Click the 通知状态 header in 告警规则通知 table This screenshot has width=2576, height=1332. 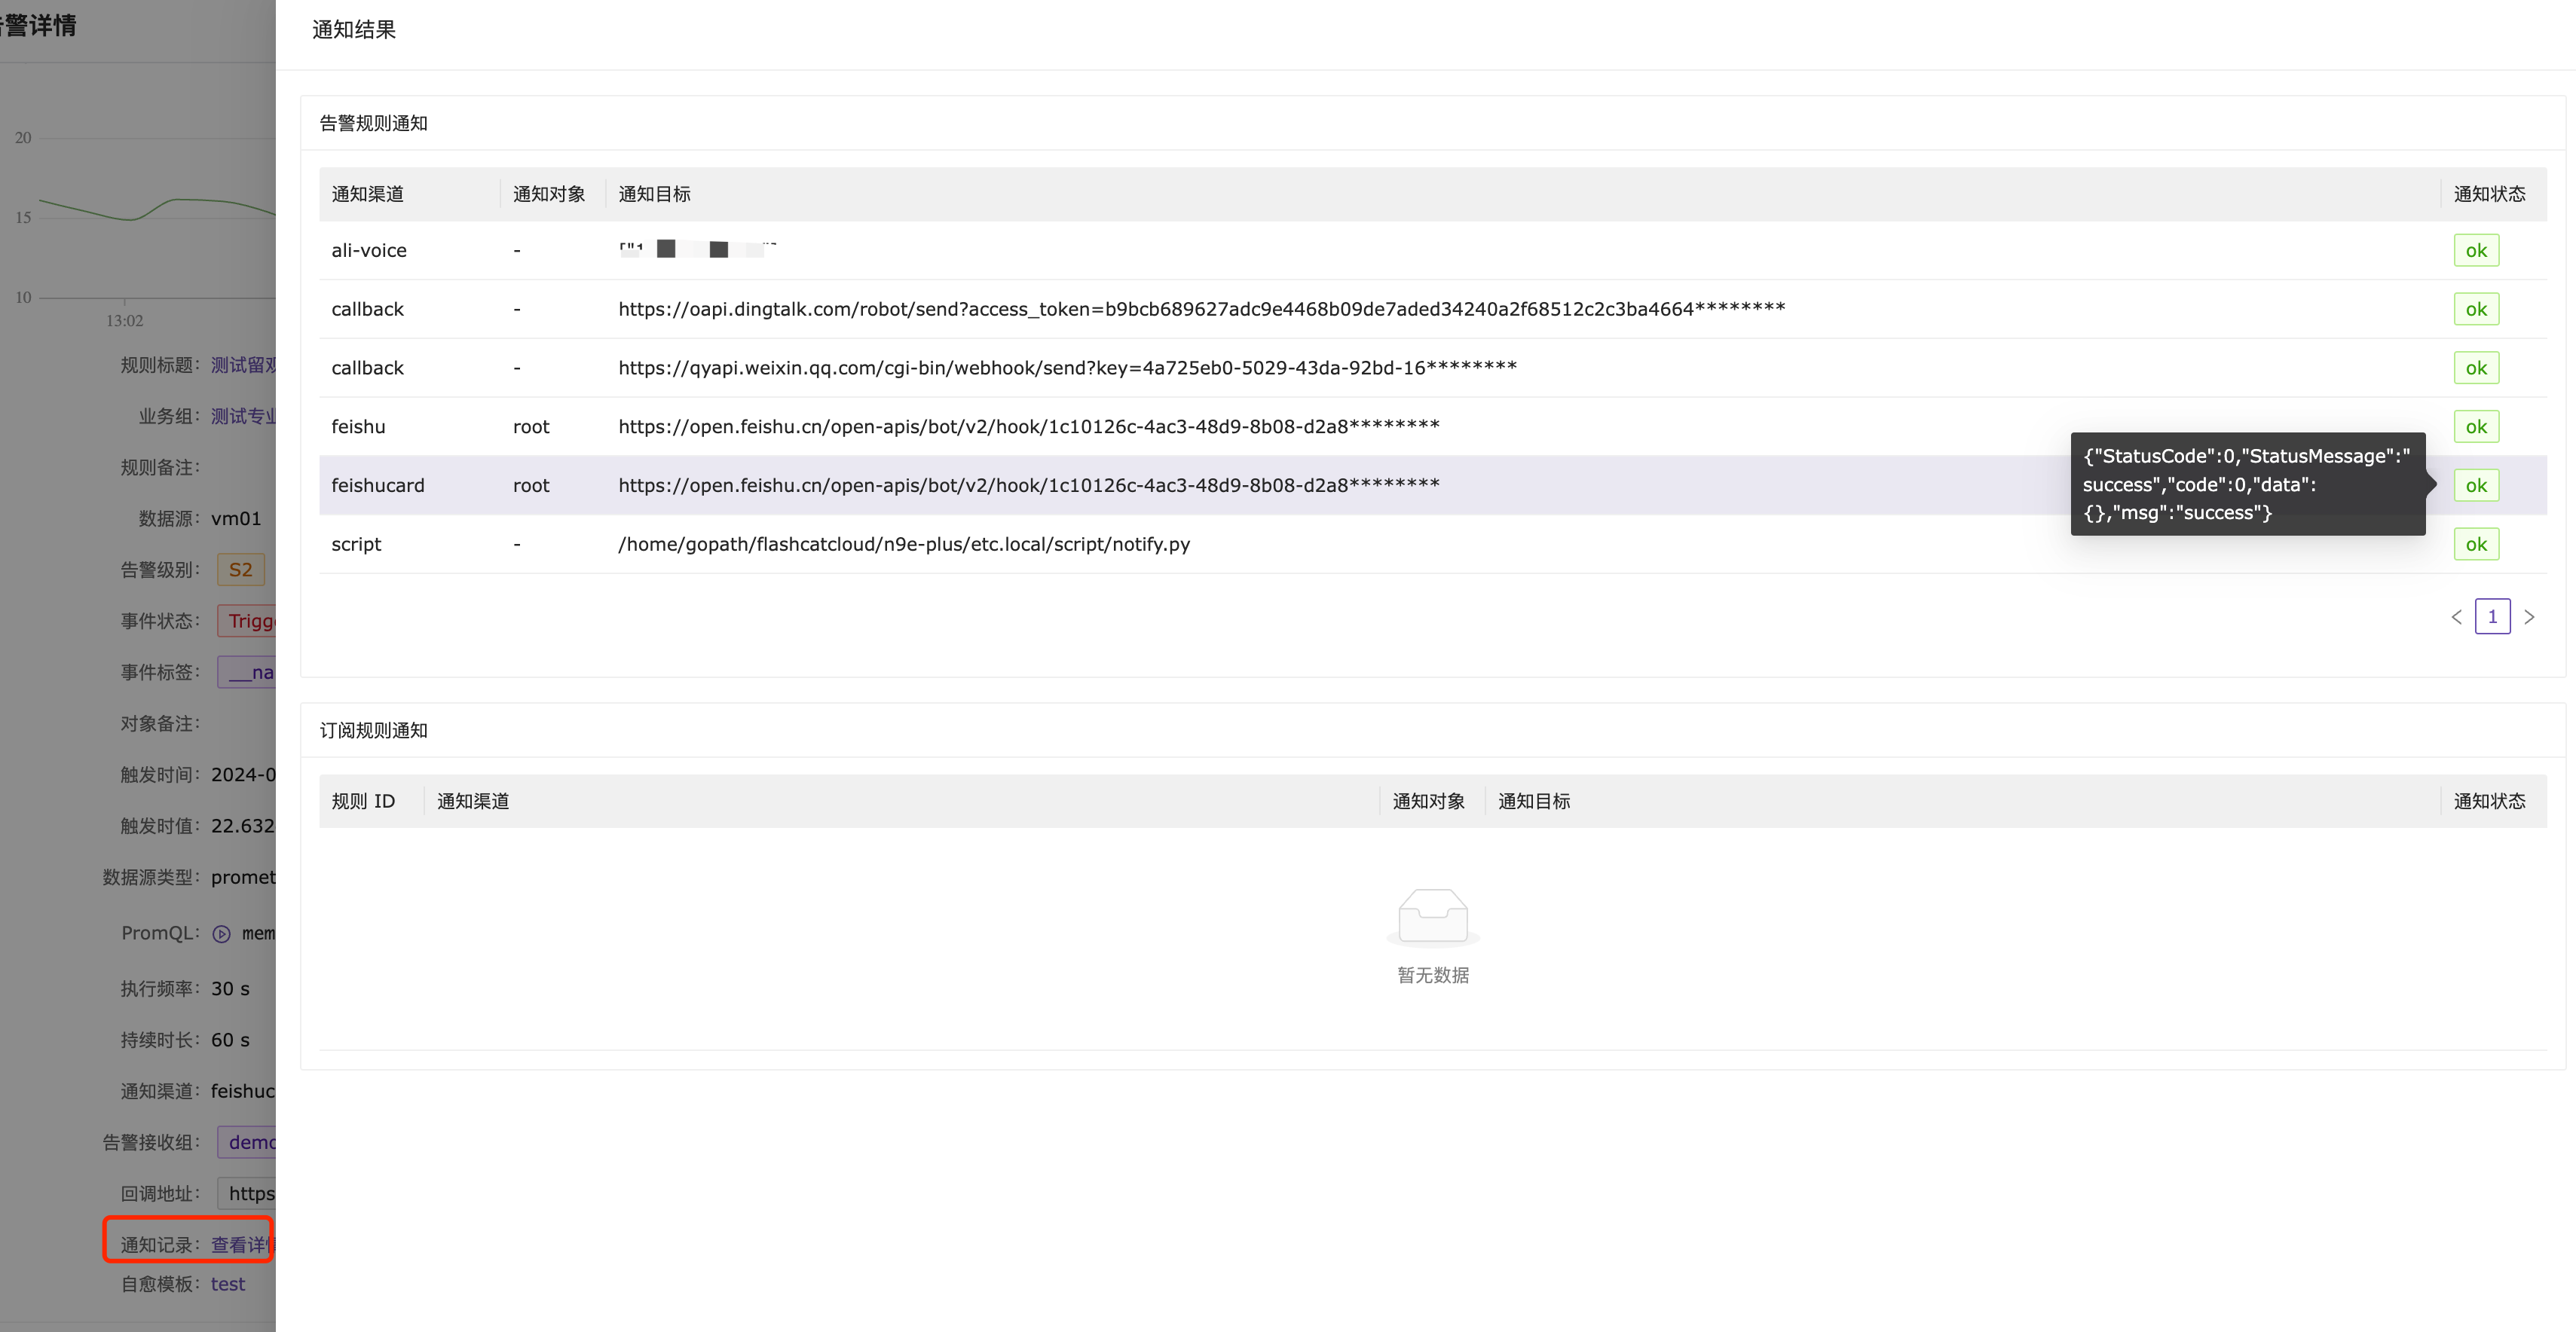(2490, 194)
